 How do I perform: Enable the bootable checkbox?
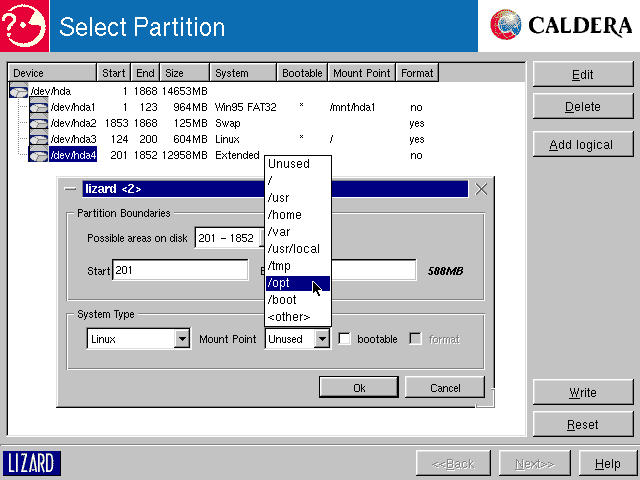click(345, 340)
